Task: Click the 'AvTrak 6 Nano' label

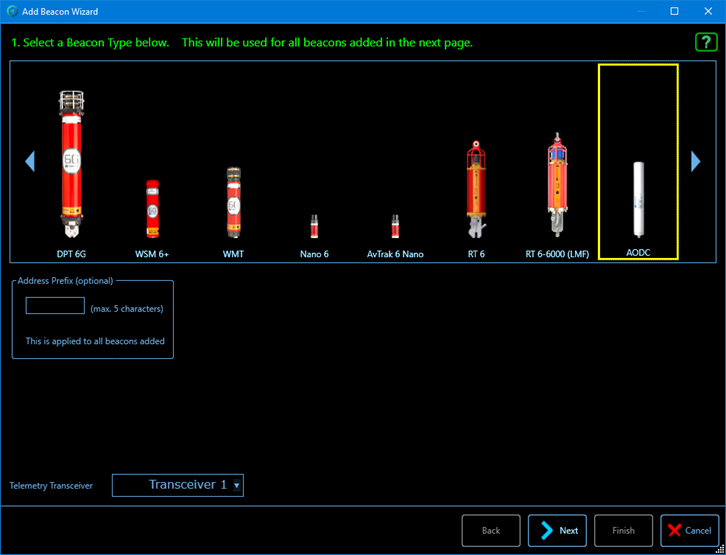Action: coord(395,254)
